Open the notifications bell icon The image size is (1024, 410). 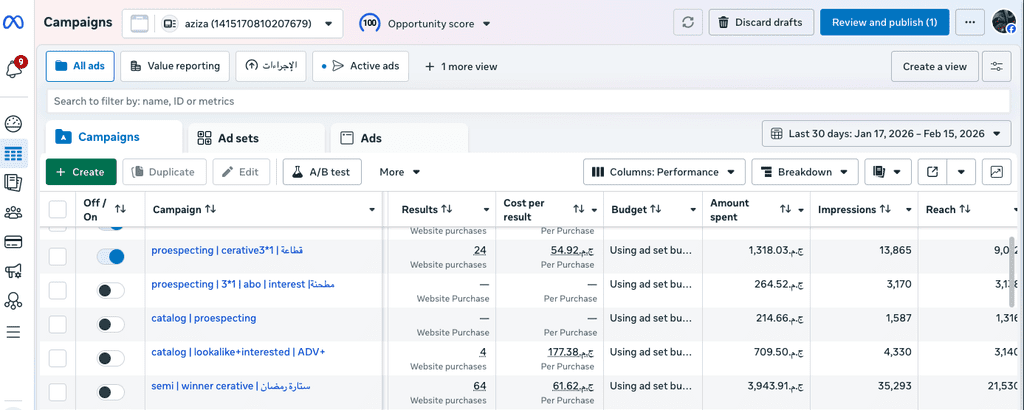tap(13, 69)
